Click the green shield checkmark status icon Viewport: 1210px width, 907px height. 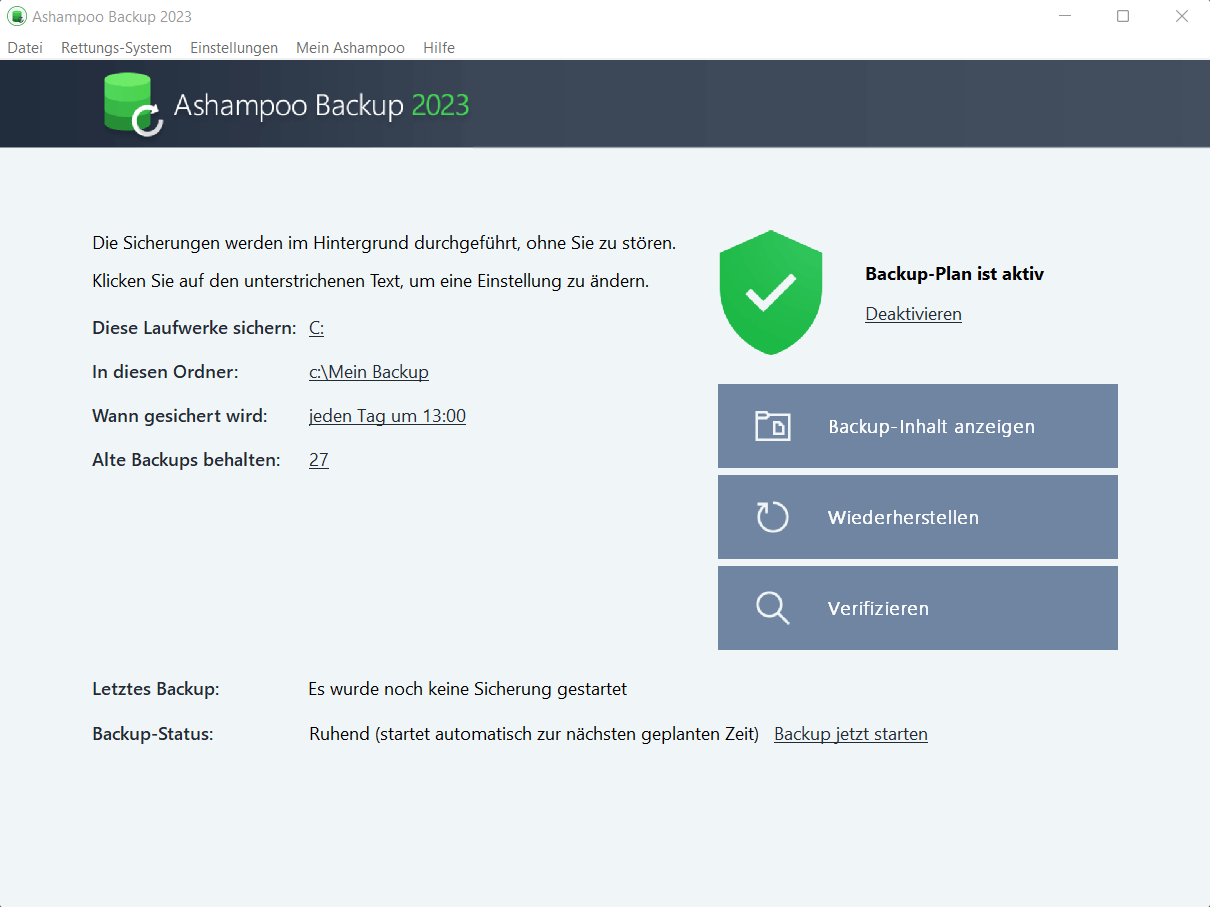(771, 292)
